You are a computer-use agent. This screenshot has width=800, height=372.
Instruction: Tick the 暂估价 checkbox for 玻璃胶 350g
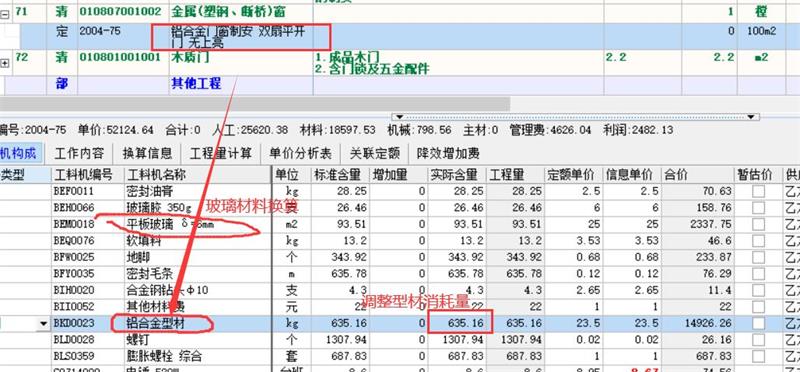pyautogui.click(x=758, y=208)
